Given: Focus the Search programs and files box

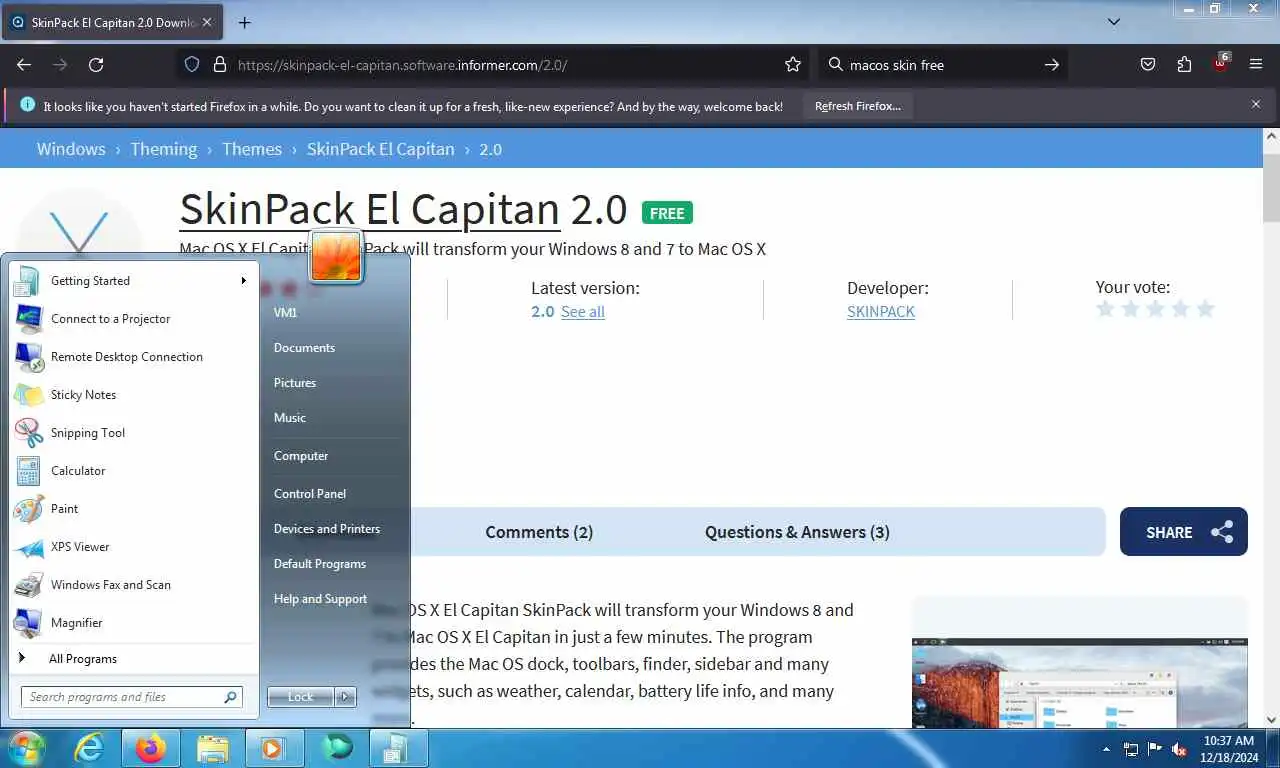Looking at the screenshot, I should pos(132,697).
